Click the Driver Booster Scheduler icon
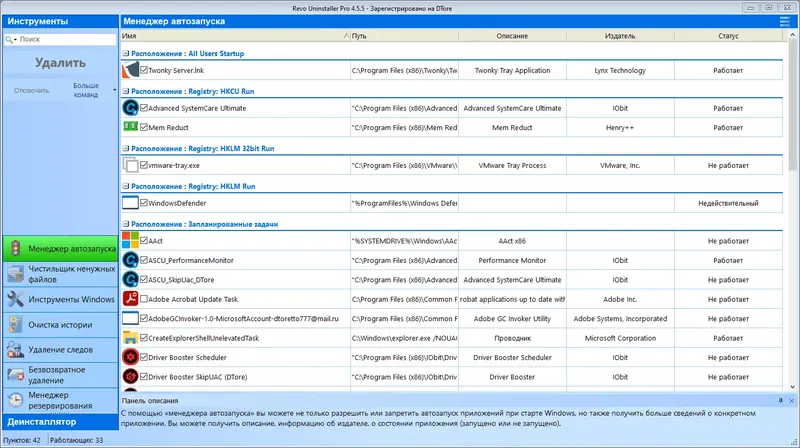The width and height of the screenshot is (800, 448). (x=130, y=357)
